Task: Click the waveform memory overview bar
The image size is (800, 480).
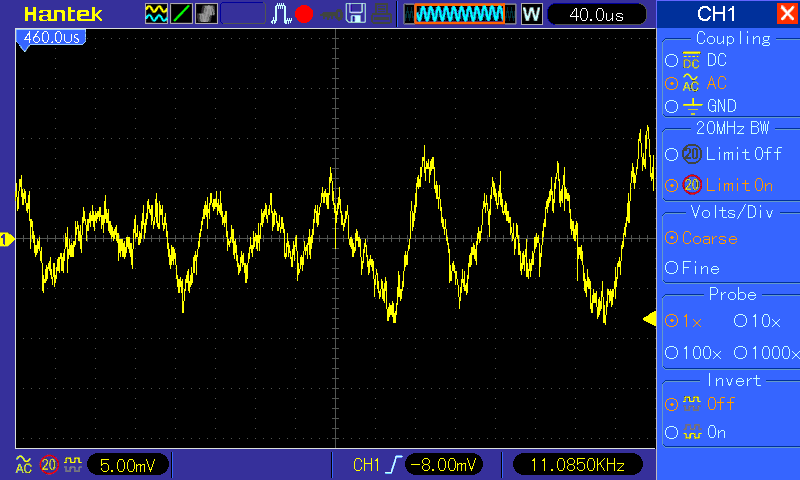Action: point(460,14)
